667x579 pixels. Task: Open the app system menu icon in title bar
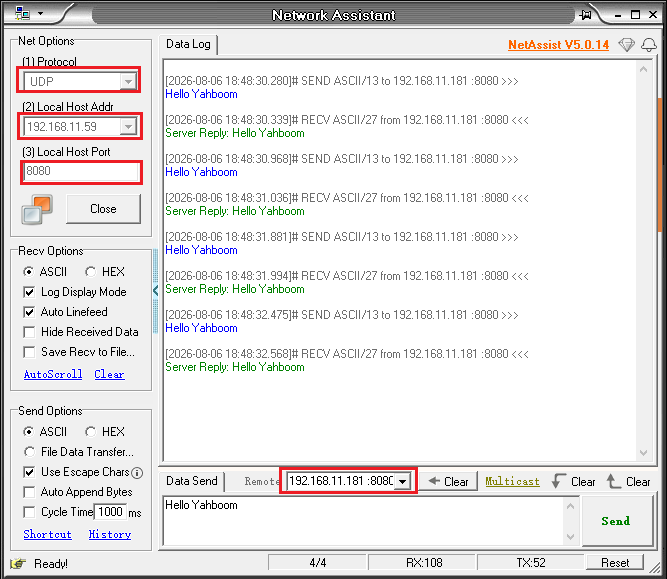[x=22, y=14]
